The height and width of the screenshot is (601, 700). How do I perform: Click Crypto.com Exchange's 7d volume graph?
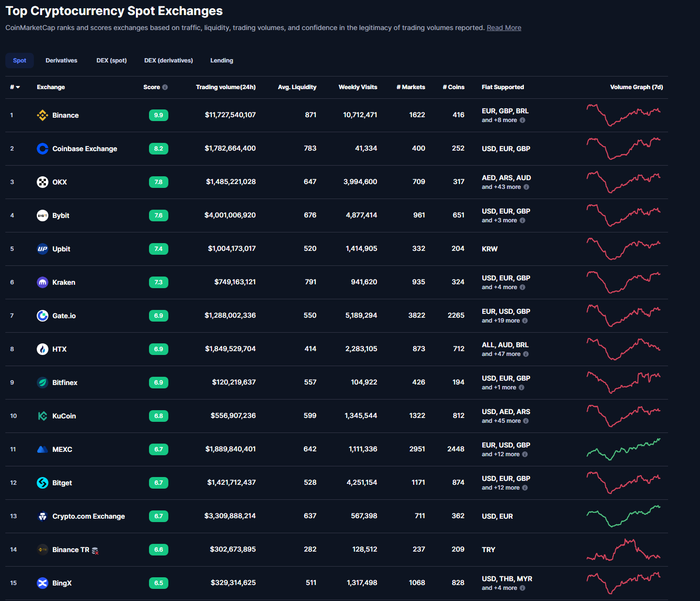tap(623, 516)
